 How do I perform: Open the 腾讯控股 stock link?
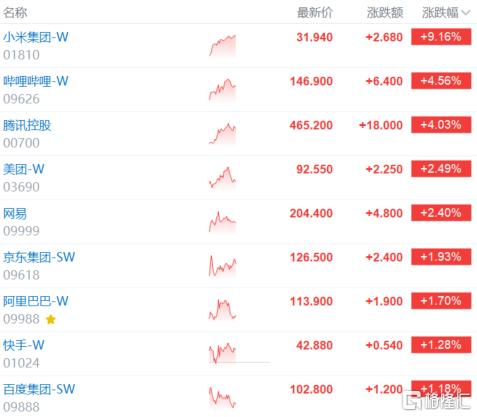(x=27, y=125)
